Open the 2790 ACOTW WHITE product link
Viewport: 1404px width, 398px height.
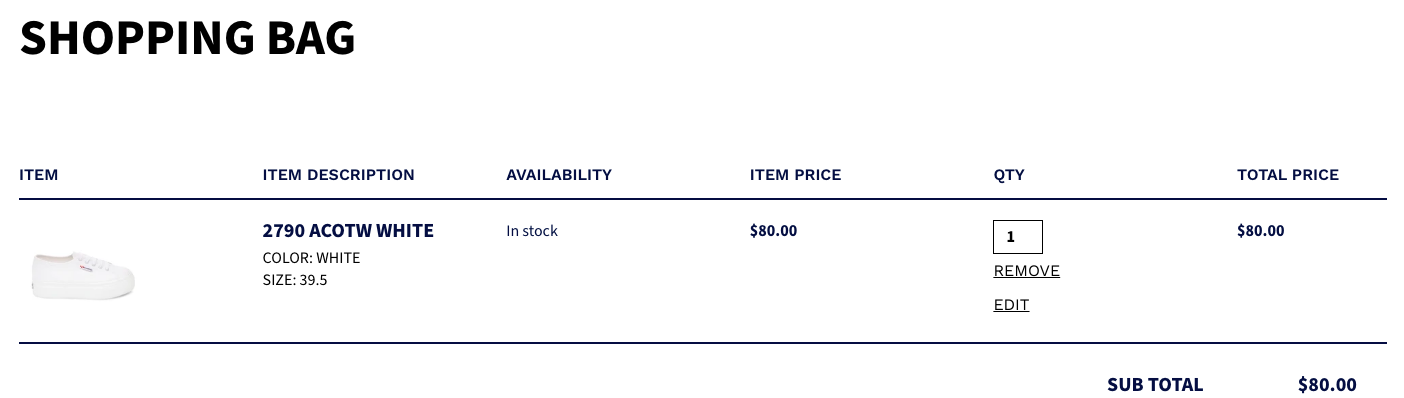(x=348, y=231)
